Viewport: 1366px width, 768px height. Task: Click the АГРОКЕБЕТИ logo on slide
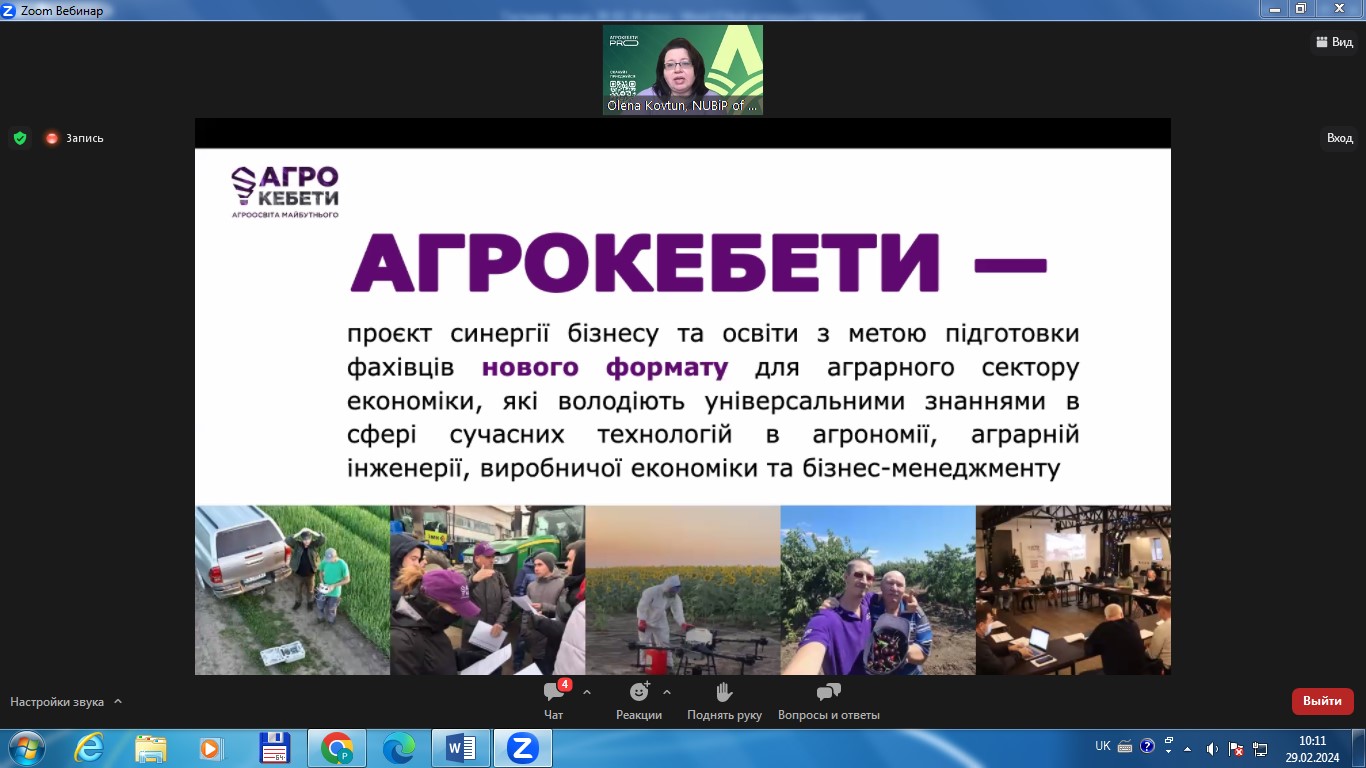tap(285, 192)
